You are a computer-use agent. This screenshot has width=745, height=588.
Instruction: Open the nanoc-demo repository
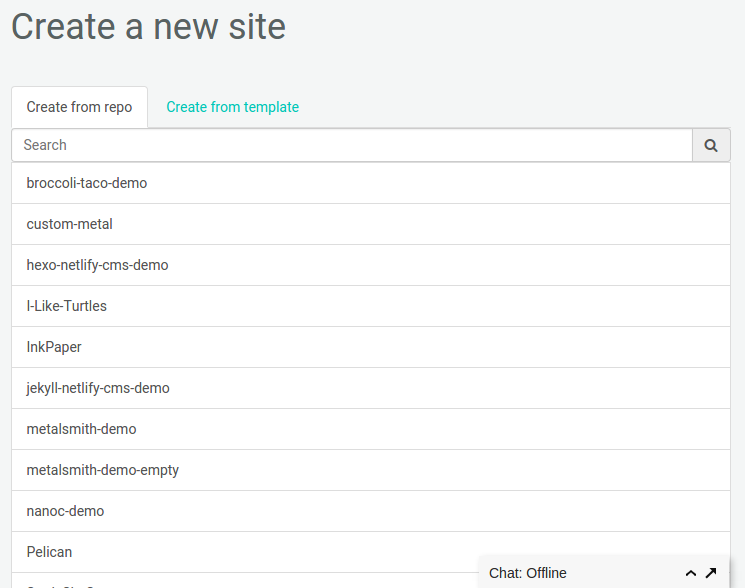tap(65, 511)
